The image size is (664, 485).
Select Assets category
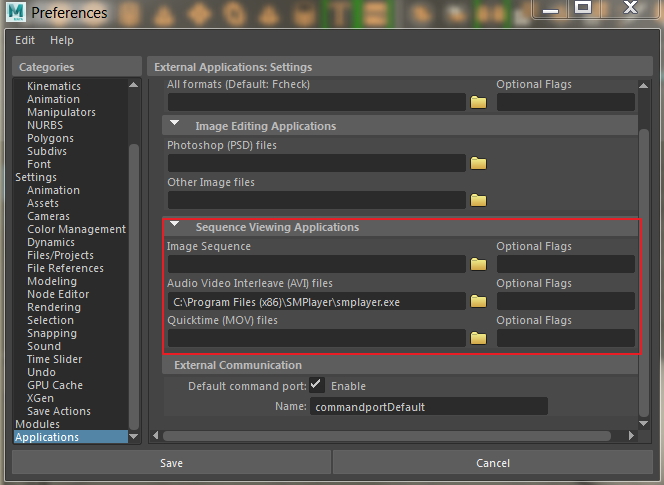point(43,203)
